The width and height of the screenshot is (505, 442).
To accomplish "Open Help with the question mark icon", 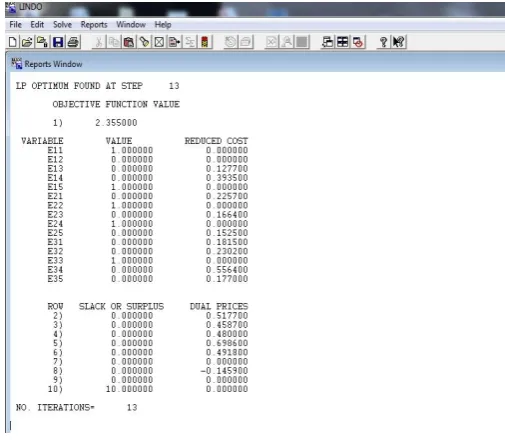I will [383, 42].
